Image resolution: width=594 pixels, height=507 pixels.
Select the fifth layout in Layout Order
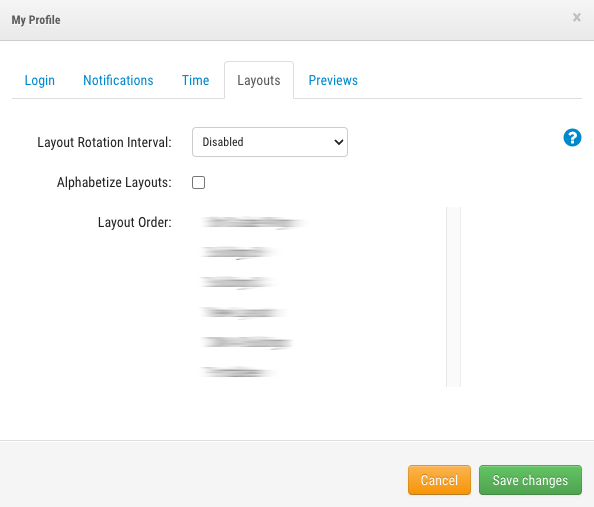click(247, 343)
